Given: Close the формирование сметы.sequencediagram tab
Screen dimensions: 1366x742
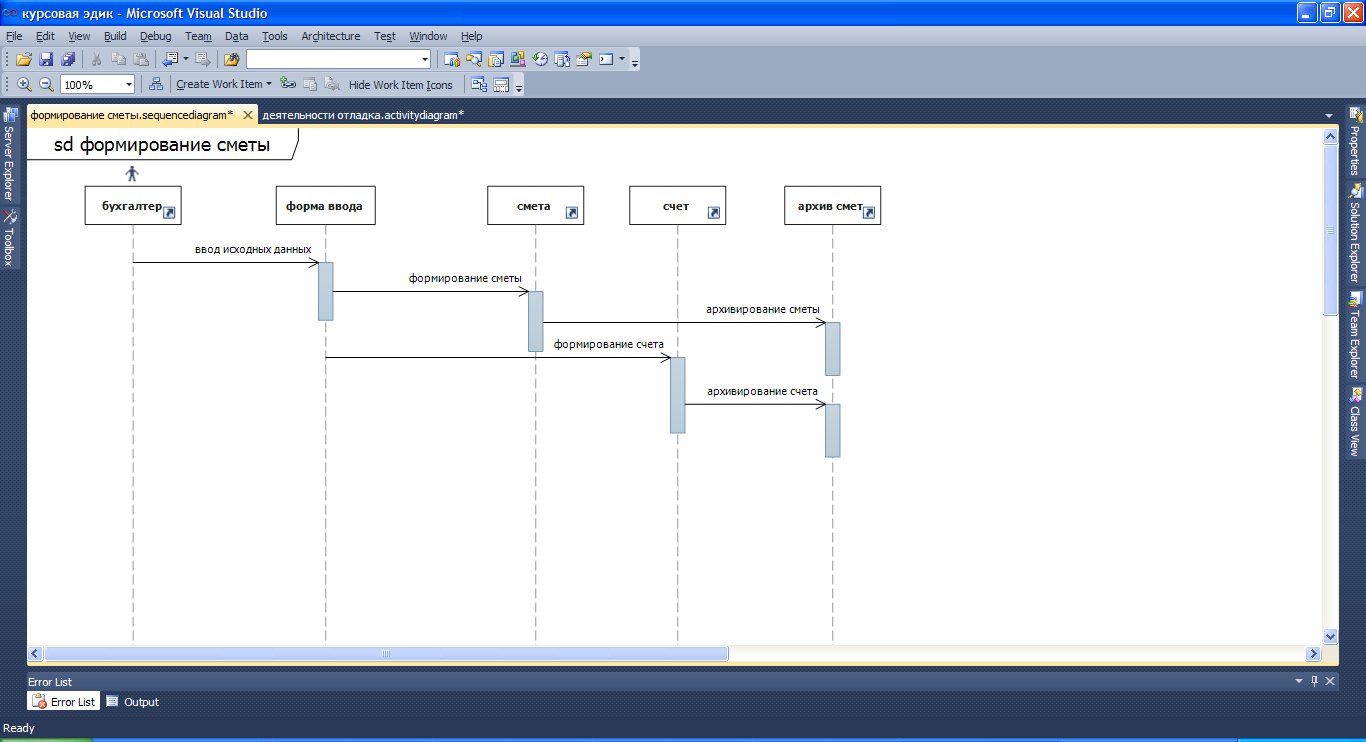Looking at the screenshot, I should 248,115.
